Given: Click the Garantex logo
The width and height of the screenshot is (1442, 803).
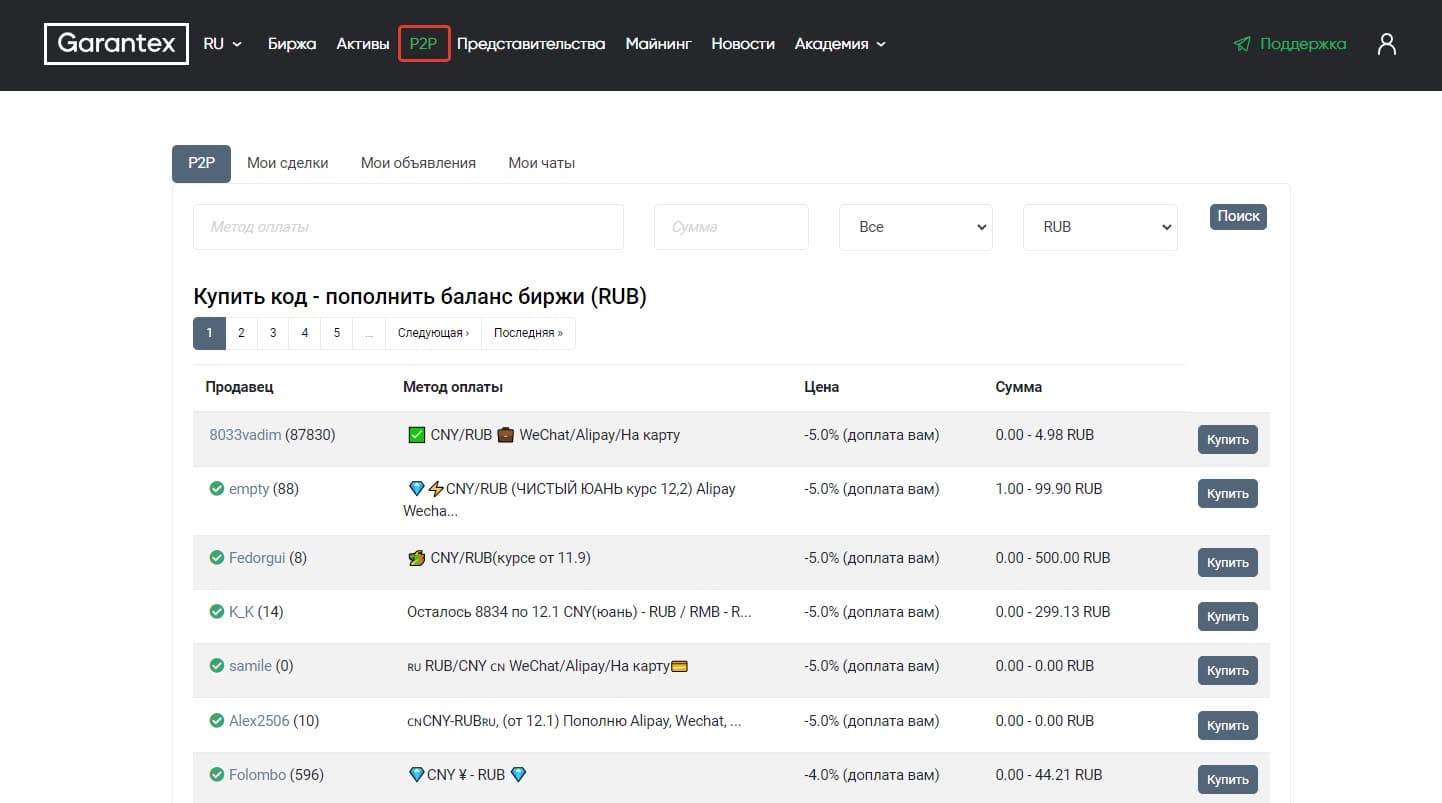Looking at the screenshot, I should coord(117,44).
